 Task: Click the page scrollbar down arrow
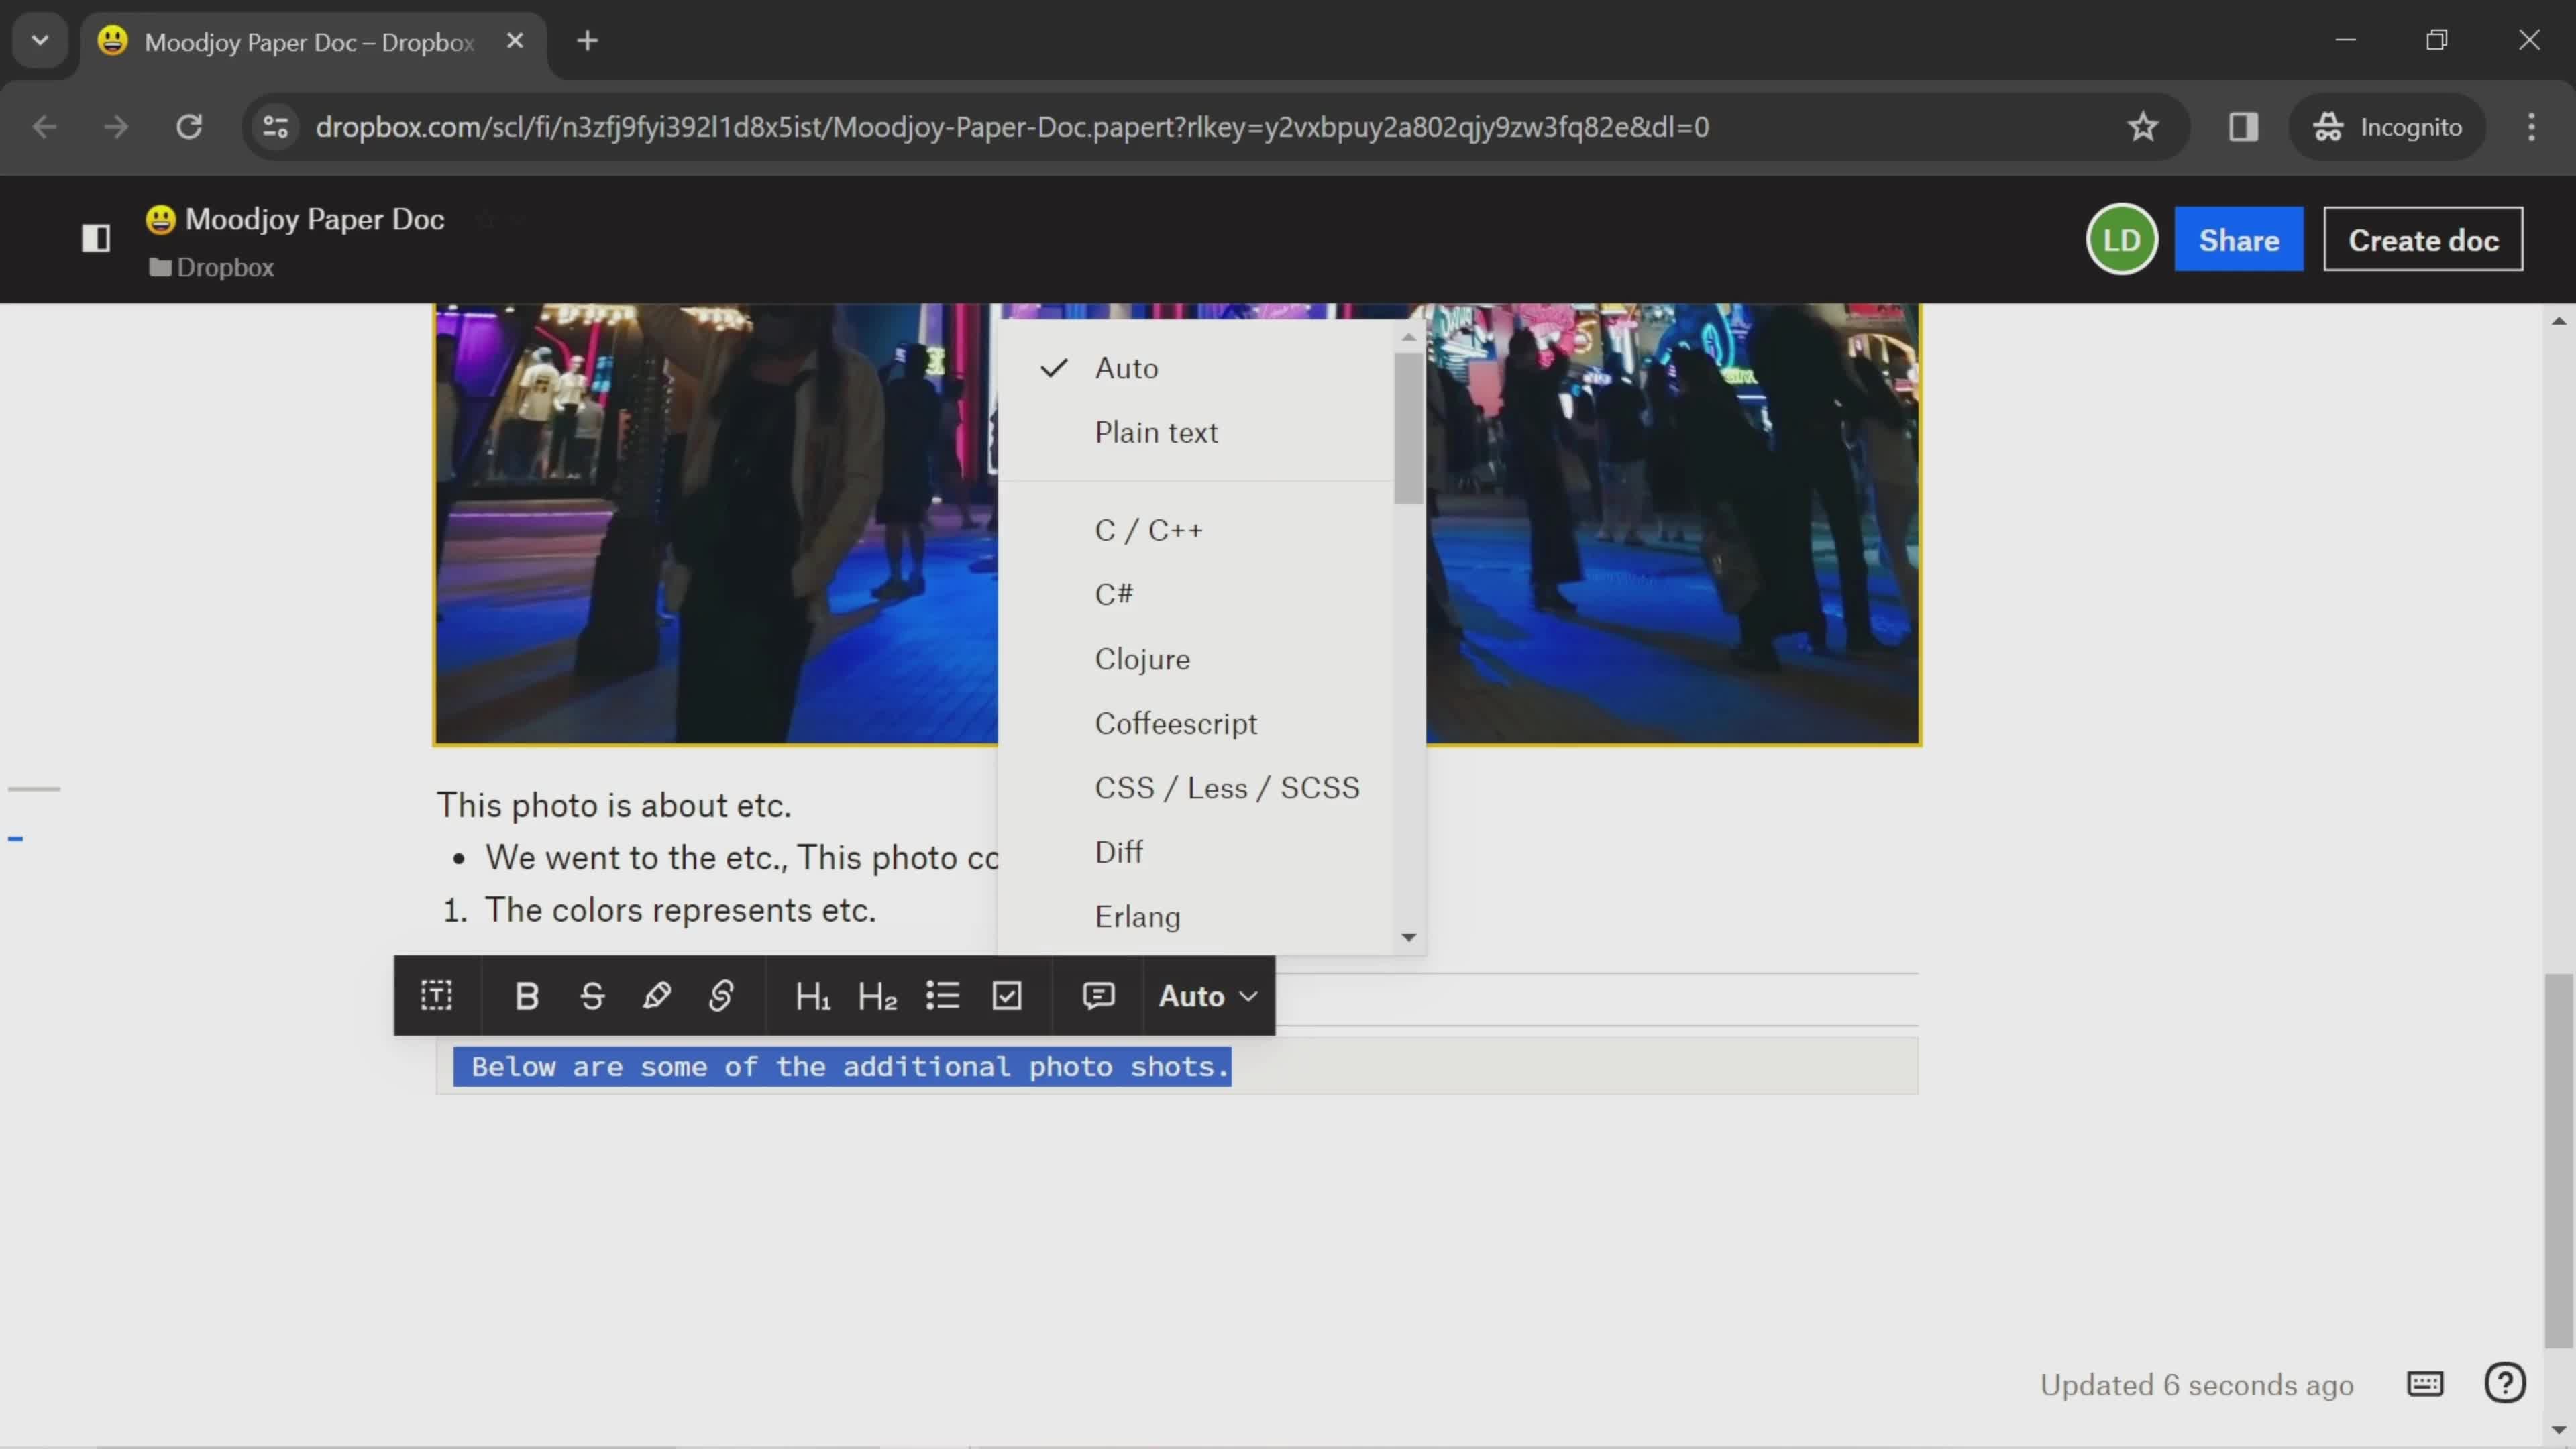(2558, 1430)
